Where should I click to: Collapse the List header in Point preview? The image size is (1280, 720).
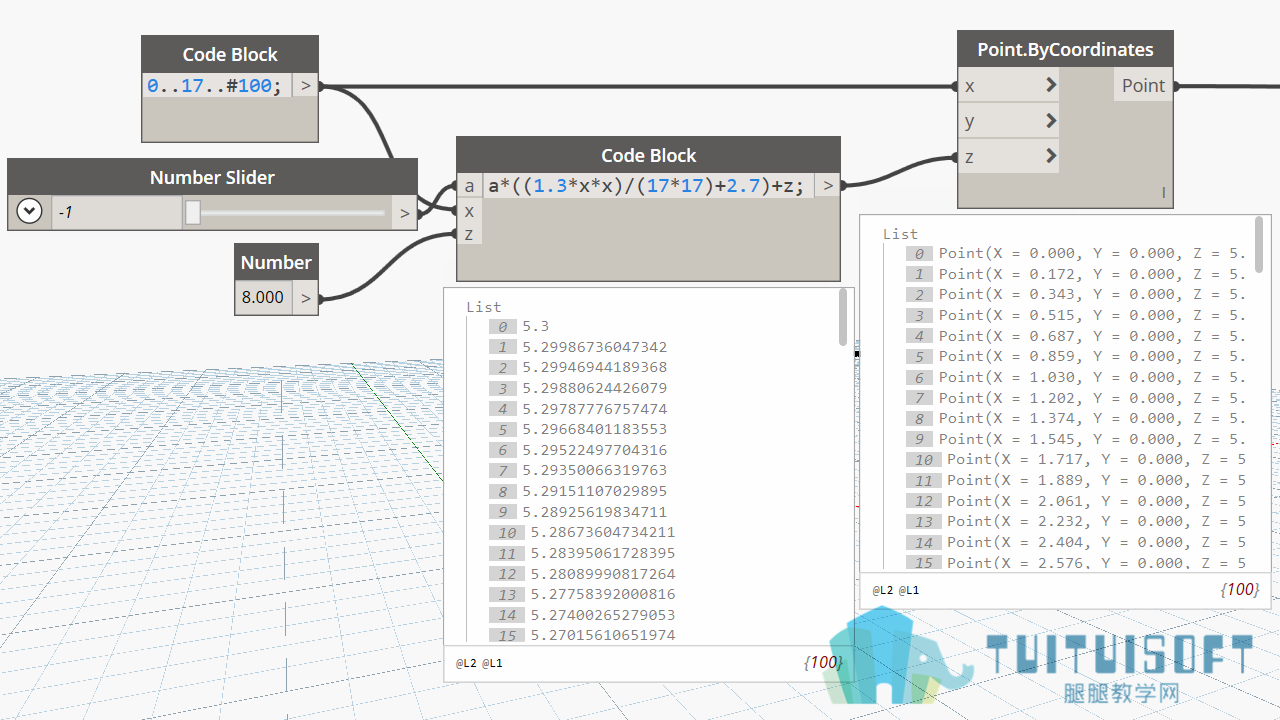[900, 234]
